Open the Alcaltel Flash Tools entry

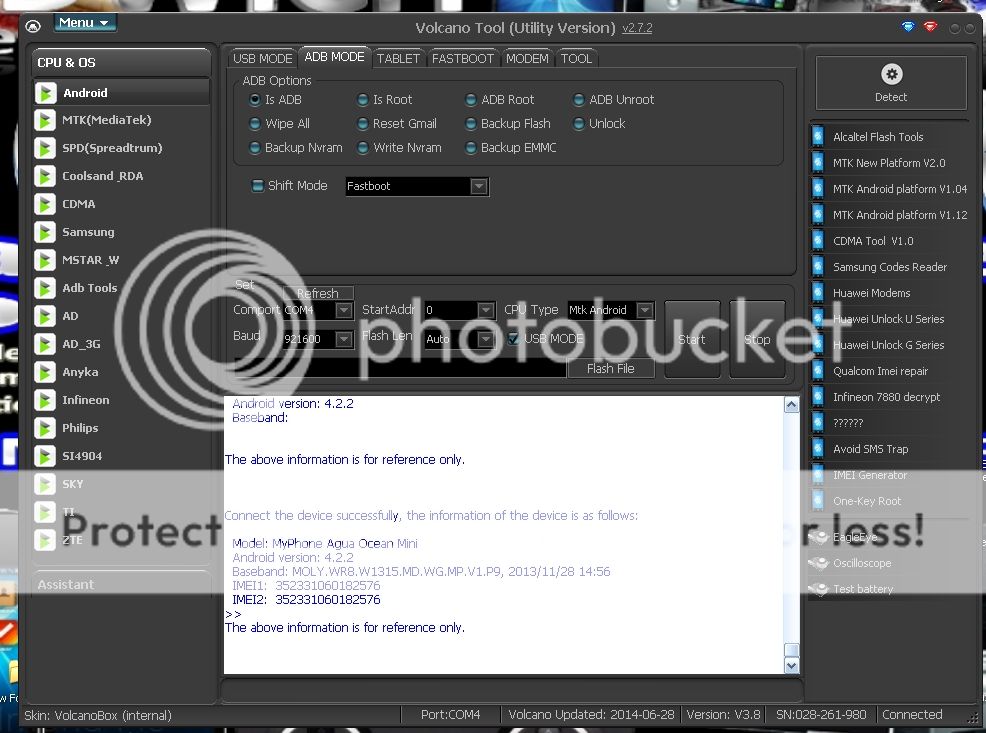[x=877, y=137]
